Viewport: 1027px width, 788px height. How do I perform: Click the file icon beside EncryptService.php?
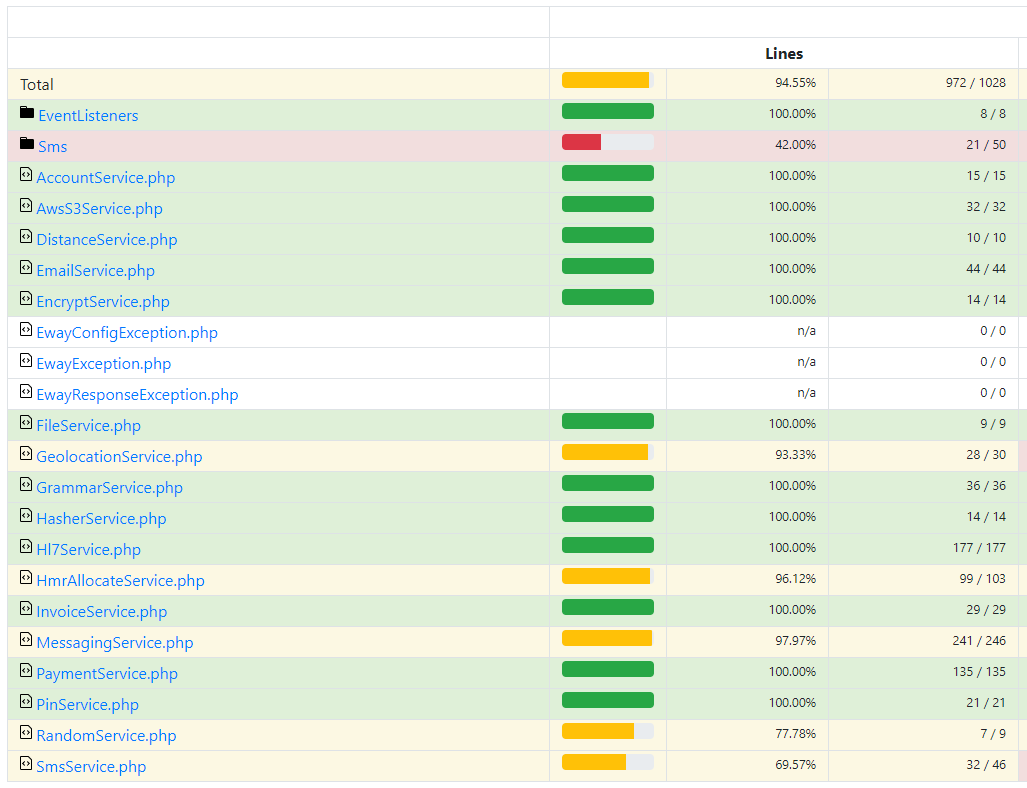pos(26,298)
